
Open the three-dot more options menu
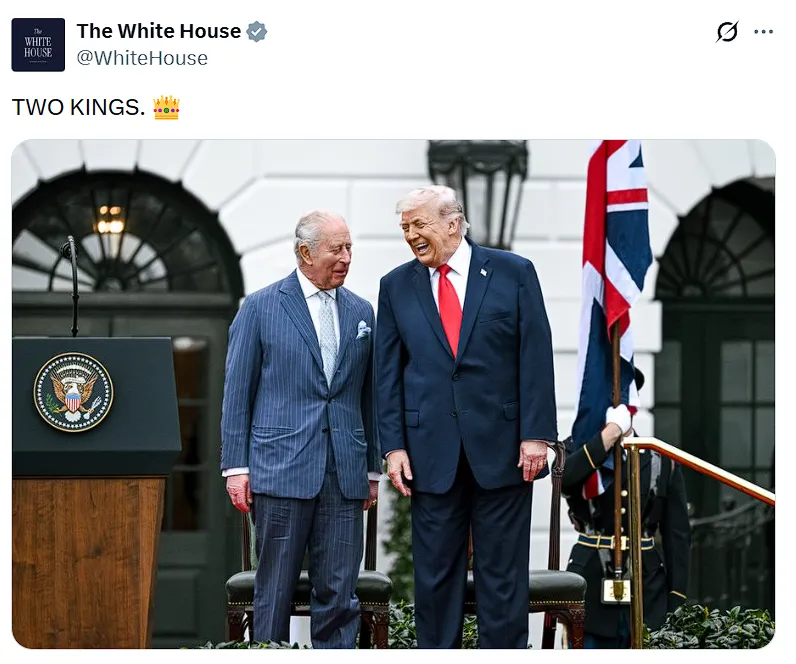click(x=763, y=31)
